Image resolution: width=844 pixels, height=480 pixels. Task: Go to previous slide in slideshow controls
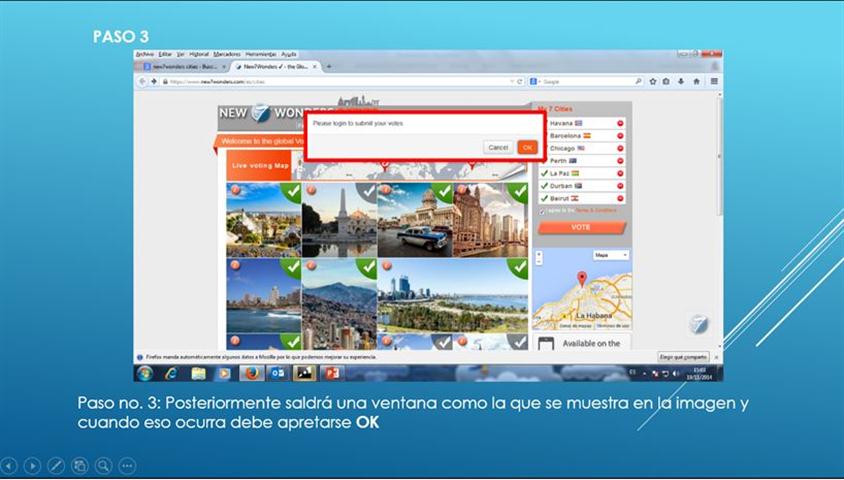tap(9, 465)
